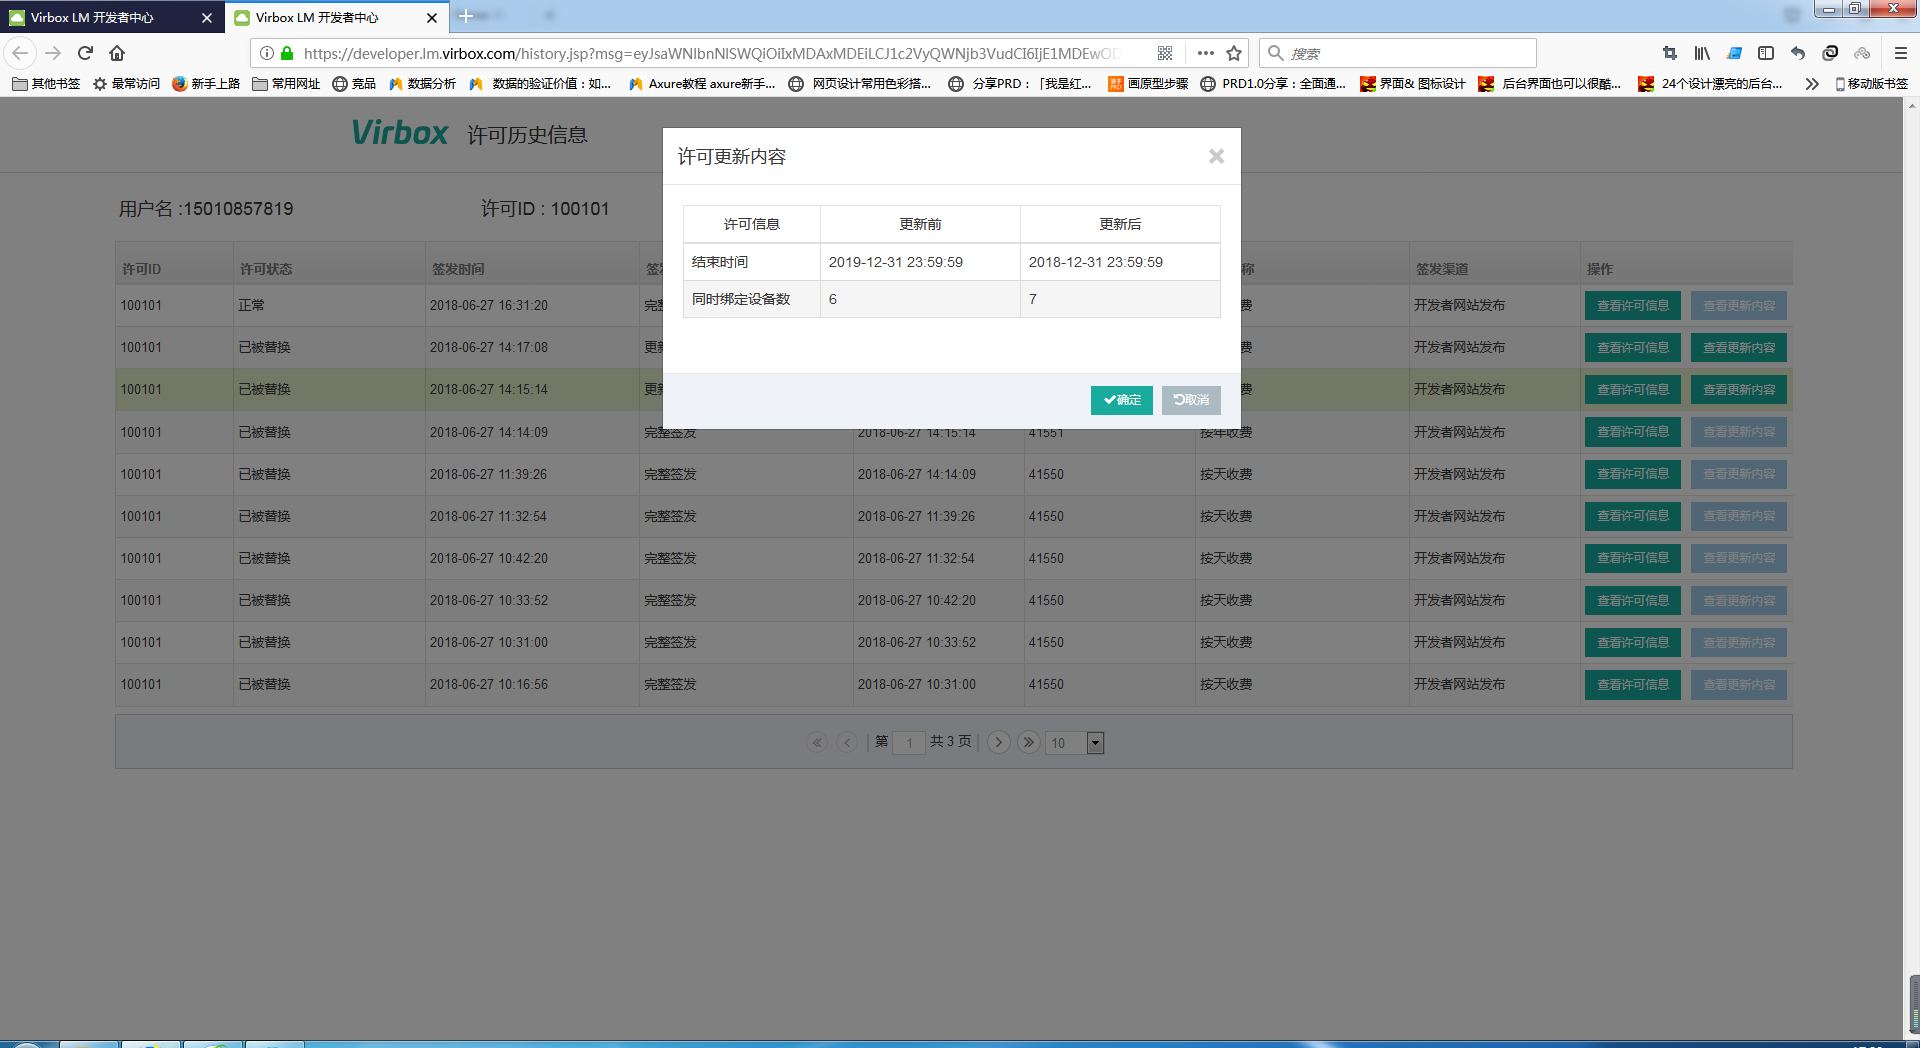The height and width of the screenshot is (1048, 1920).
Task: Open the 界面& 图标设计 bookmark
Action: point(1413,84)
